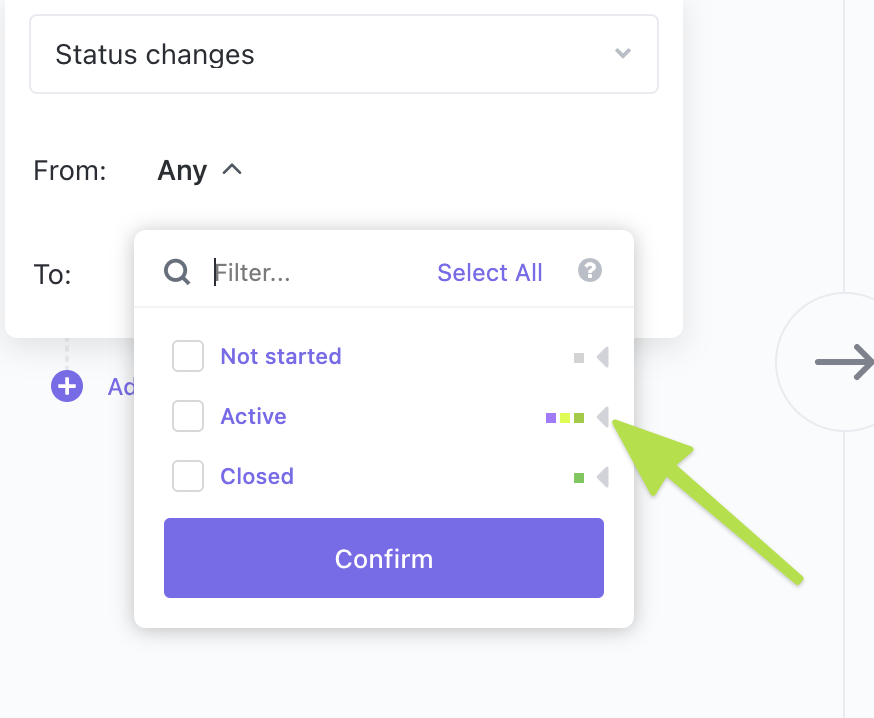Expand the Closed group arrow
Screen dimensions: 874x718
pyautogui.click(x=602, y=477)
